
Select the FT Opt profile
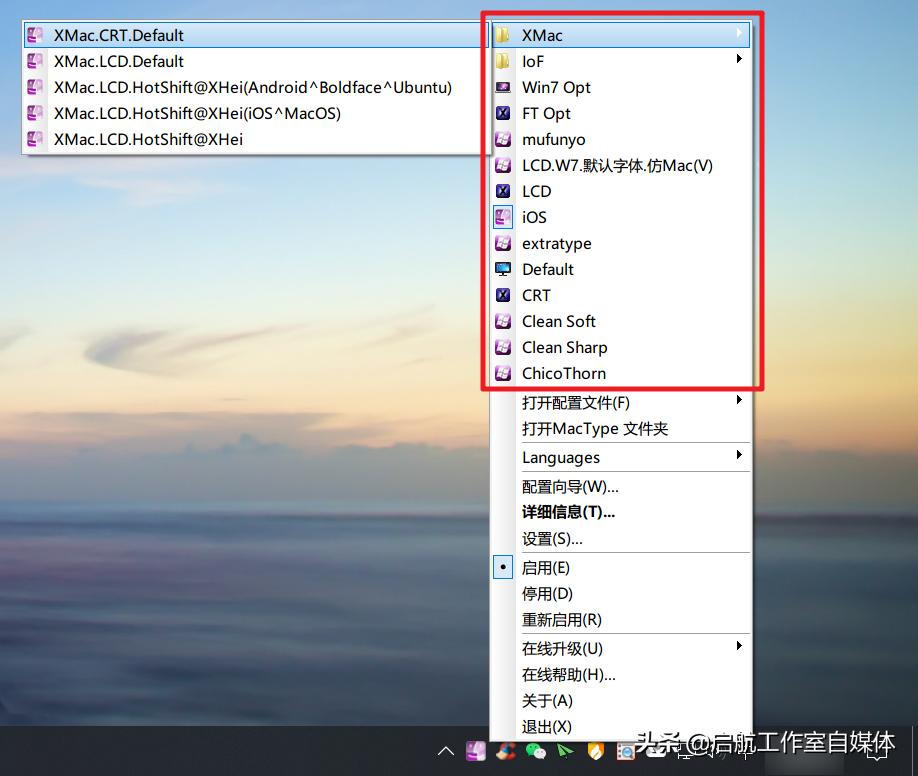(x=548, y=113)
